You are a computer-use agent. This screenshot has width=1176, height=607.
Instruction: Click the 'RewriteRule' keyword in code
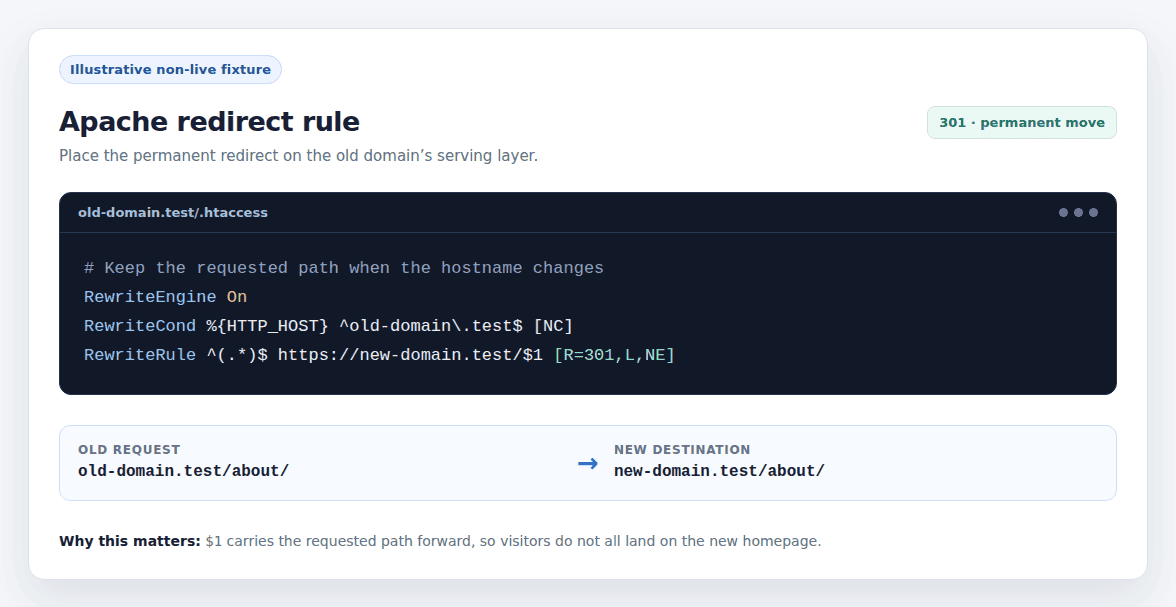[140, 355]
